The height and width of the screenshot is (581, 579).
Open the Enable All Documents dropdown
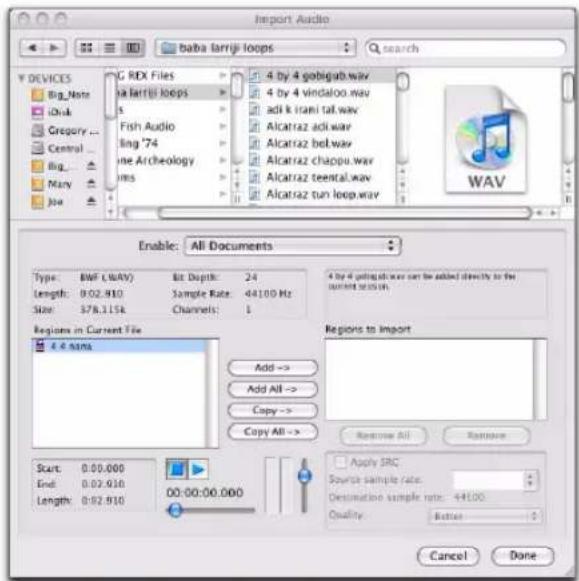coord(292,246)
